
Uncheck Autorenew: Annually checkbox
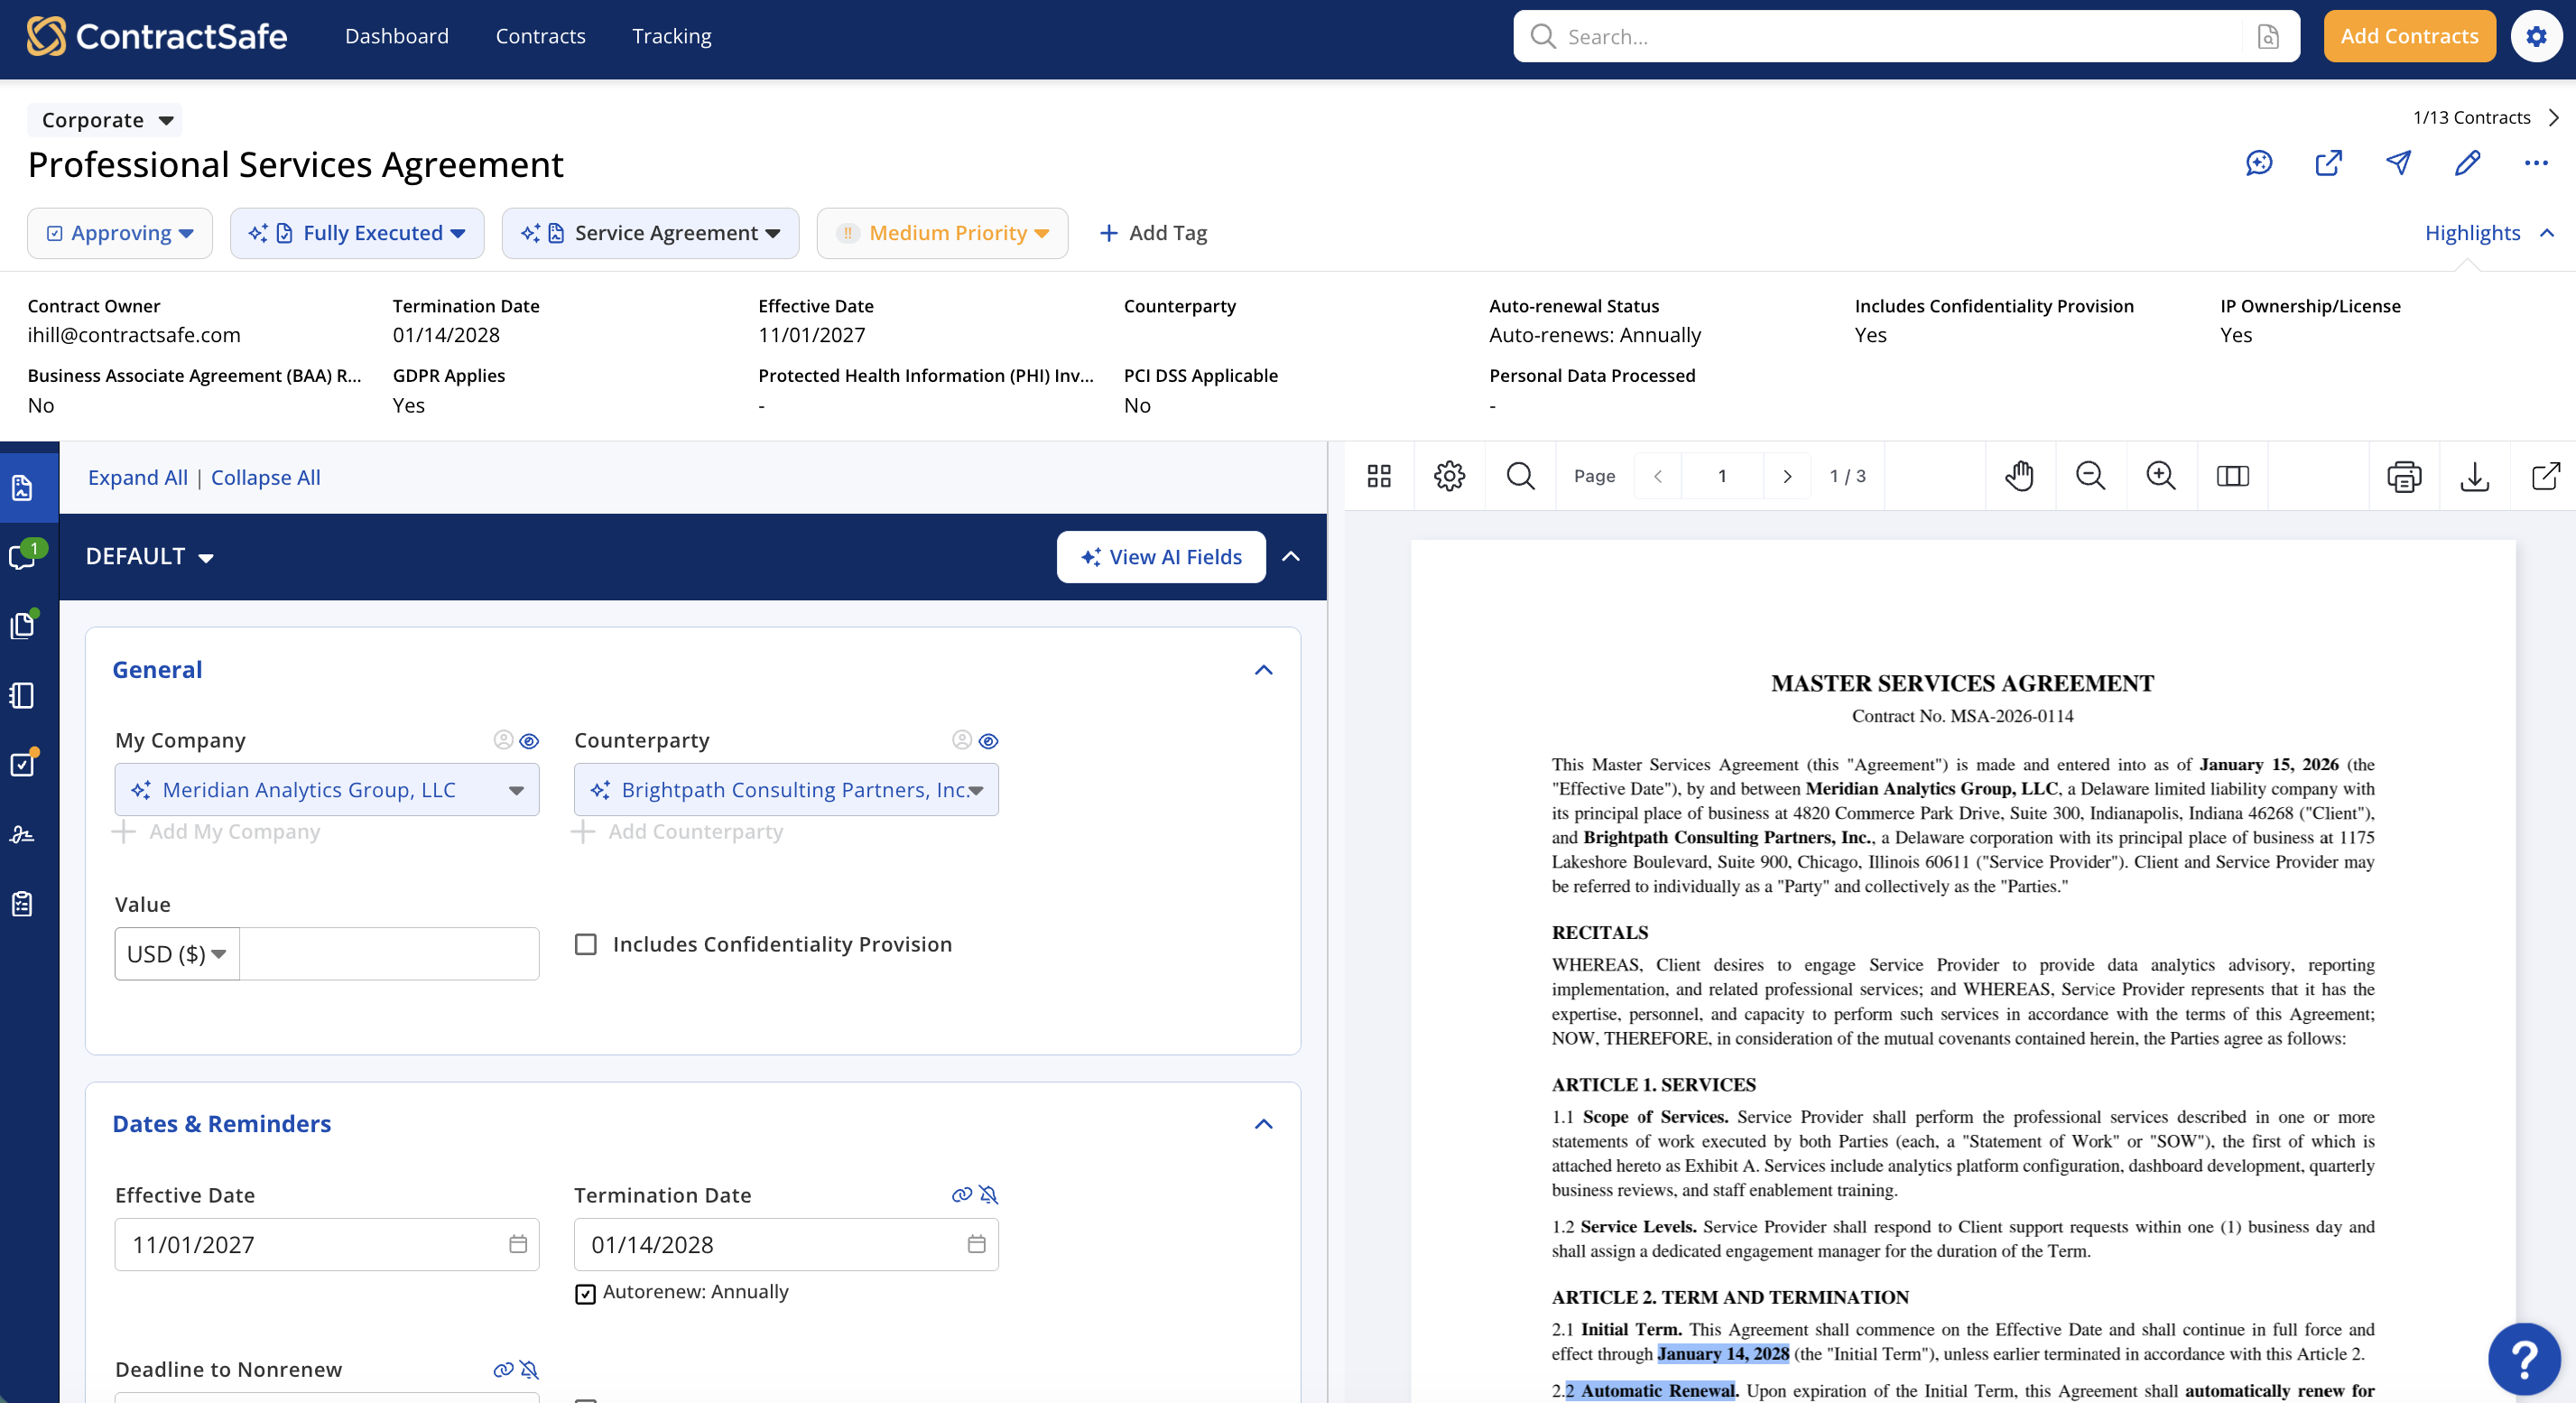pyautogui.click(x=586, y=1294)
